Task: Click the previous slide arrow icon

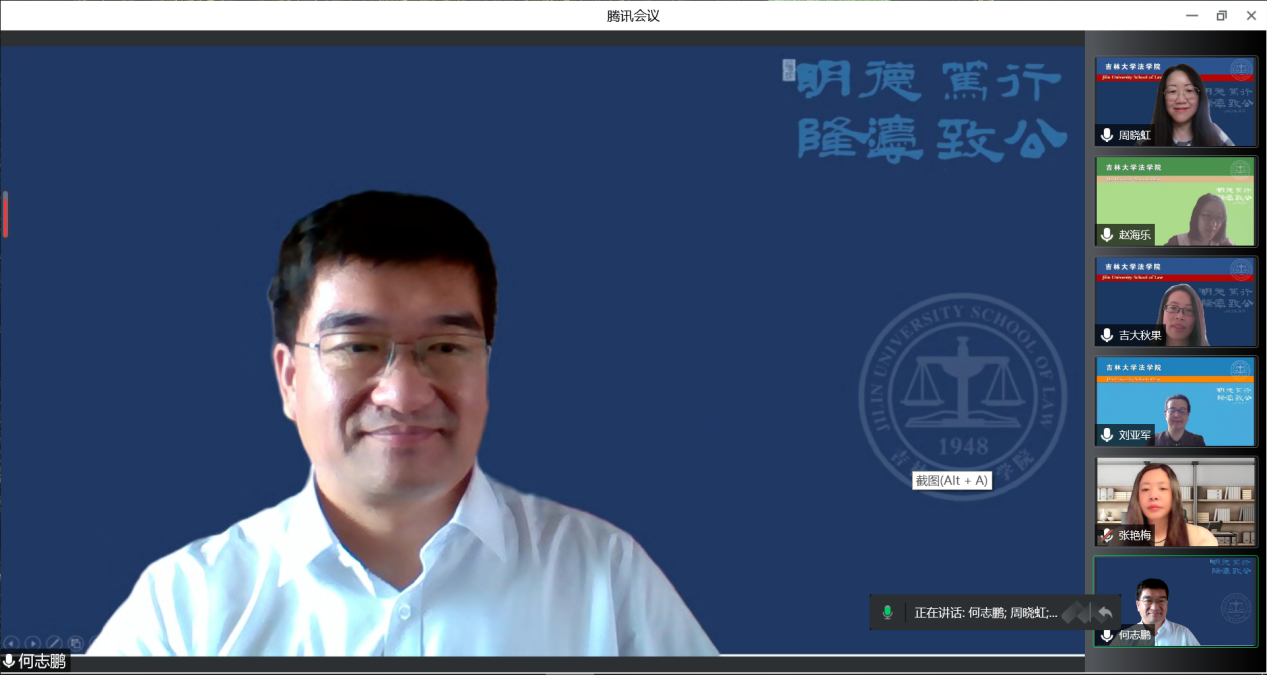Action: [x=11, y=643]
